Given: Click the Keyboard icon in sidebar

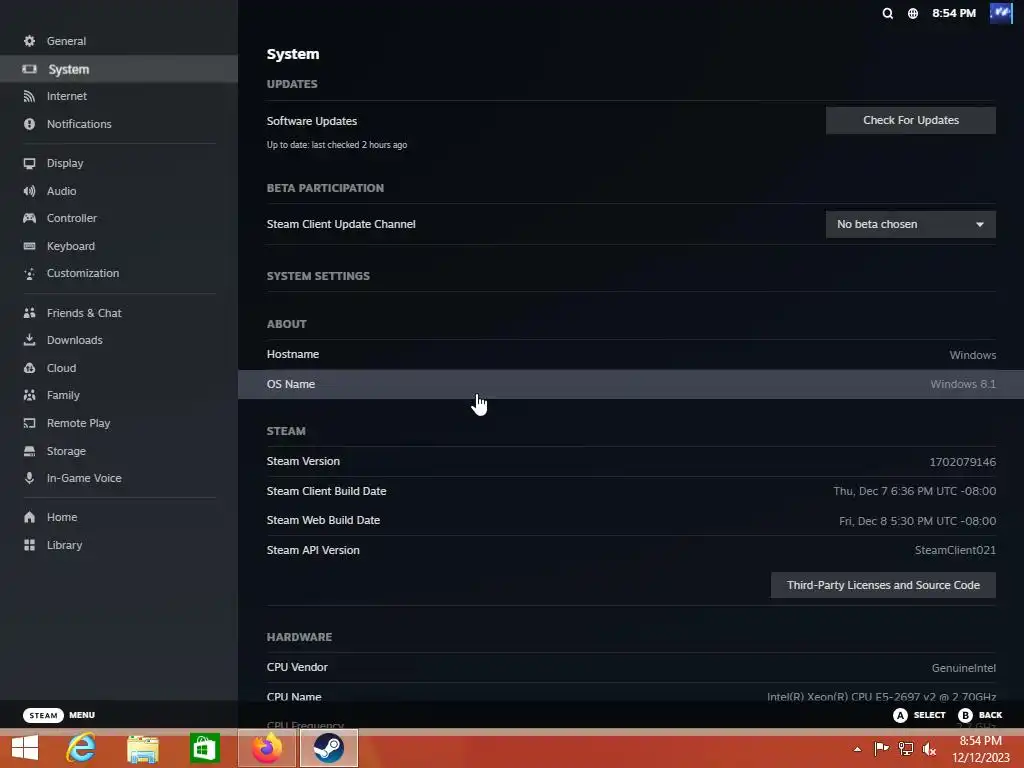Looking at the screenshot, I should pyautogui.click(x=29, y=246).
